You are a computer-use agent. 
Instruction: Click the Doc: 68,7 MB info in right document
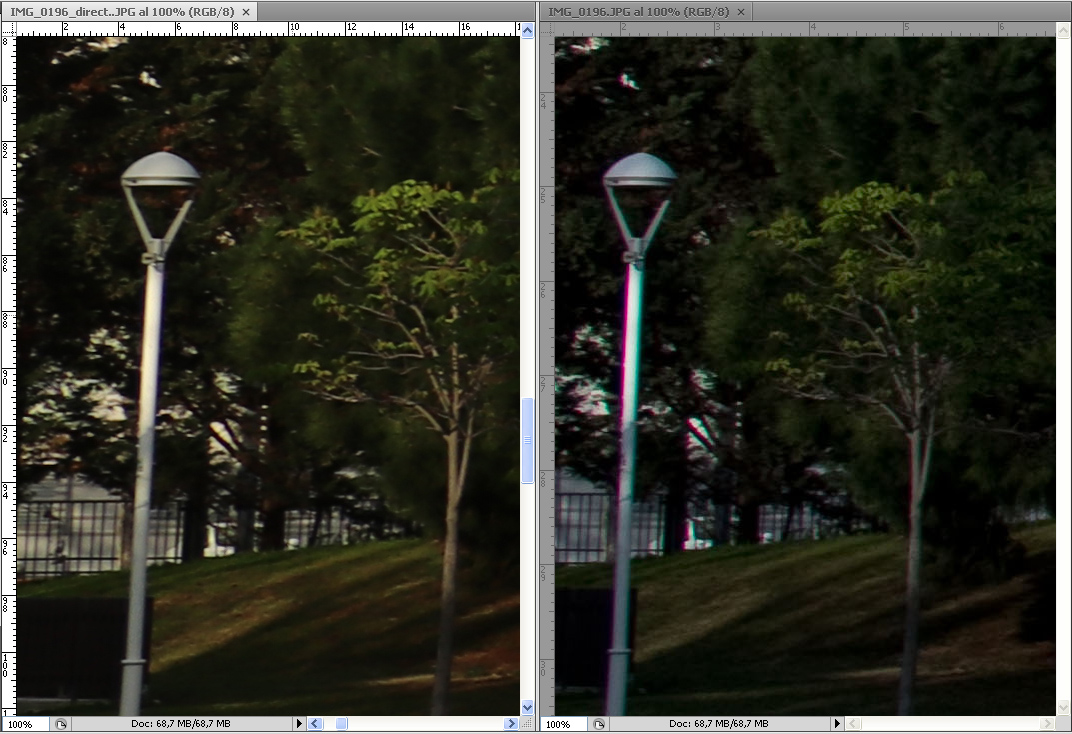718,723
